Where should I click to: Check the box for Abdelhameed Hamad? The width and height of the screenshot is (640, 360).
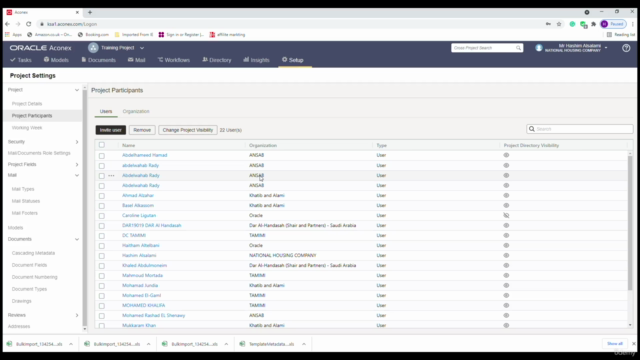102,156
